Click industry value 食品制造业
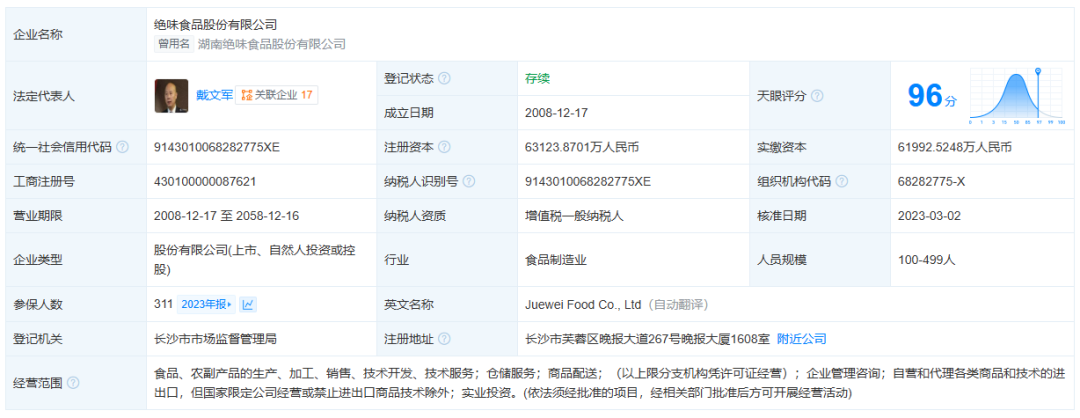The width and height of the screenshot is (1080, 418). point(556,260)
